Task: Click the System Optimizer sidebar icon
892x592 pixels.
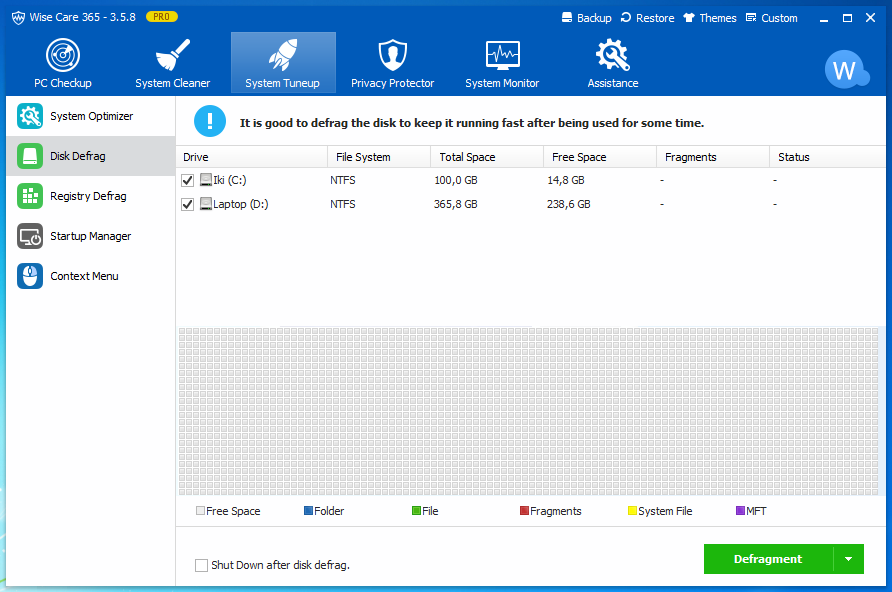Action: (30, 116)
